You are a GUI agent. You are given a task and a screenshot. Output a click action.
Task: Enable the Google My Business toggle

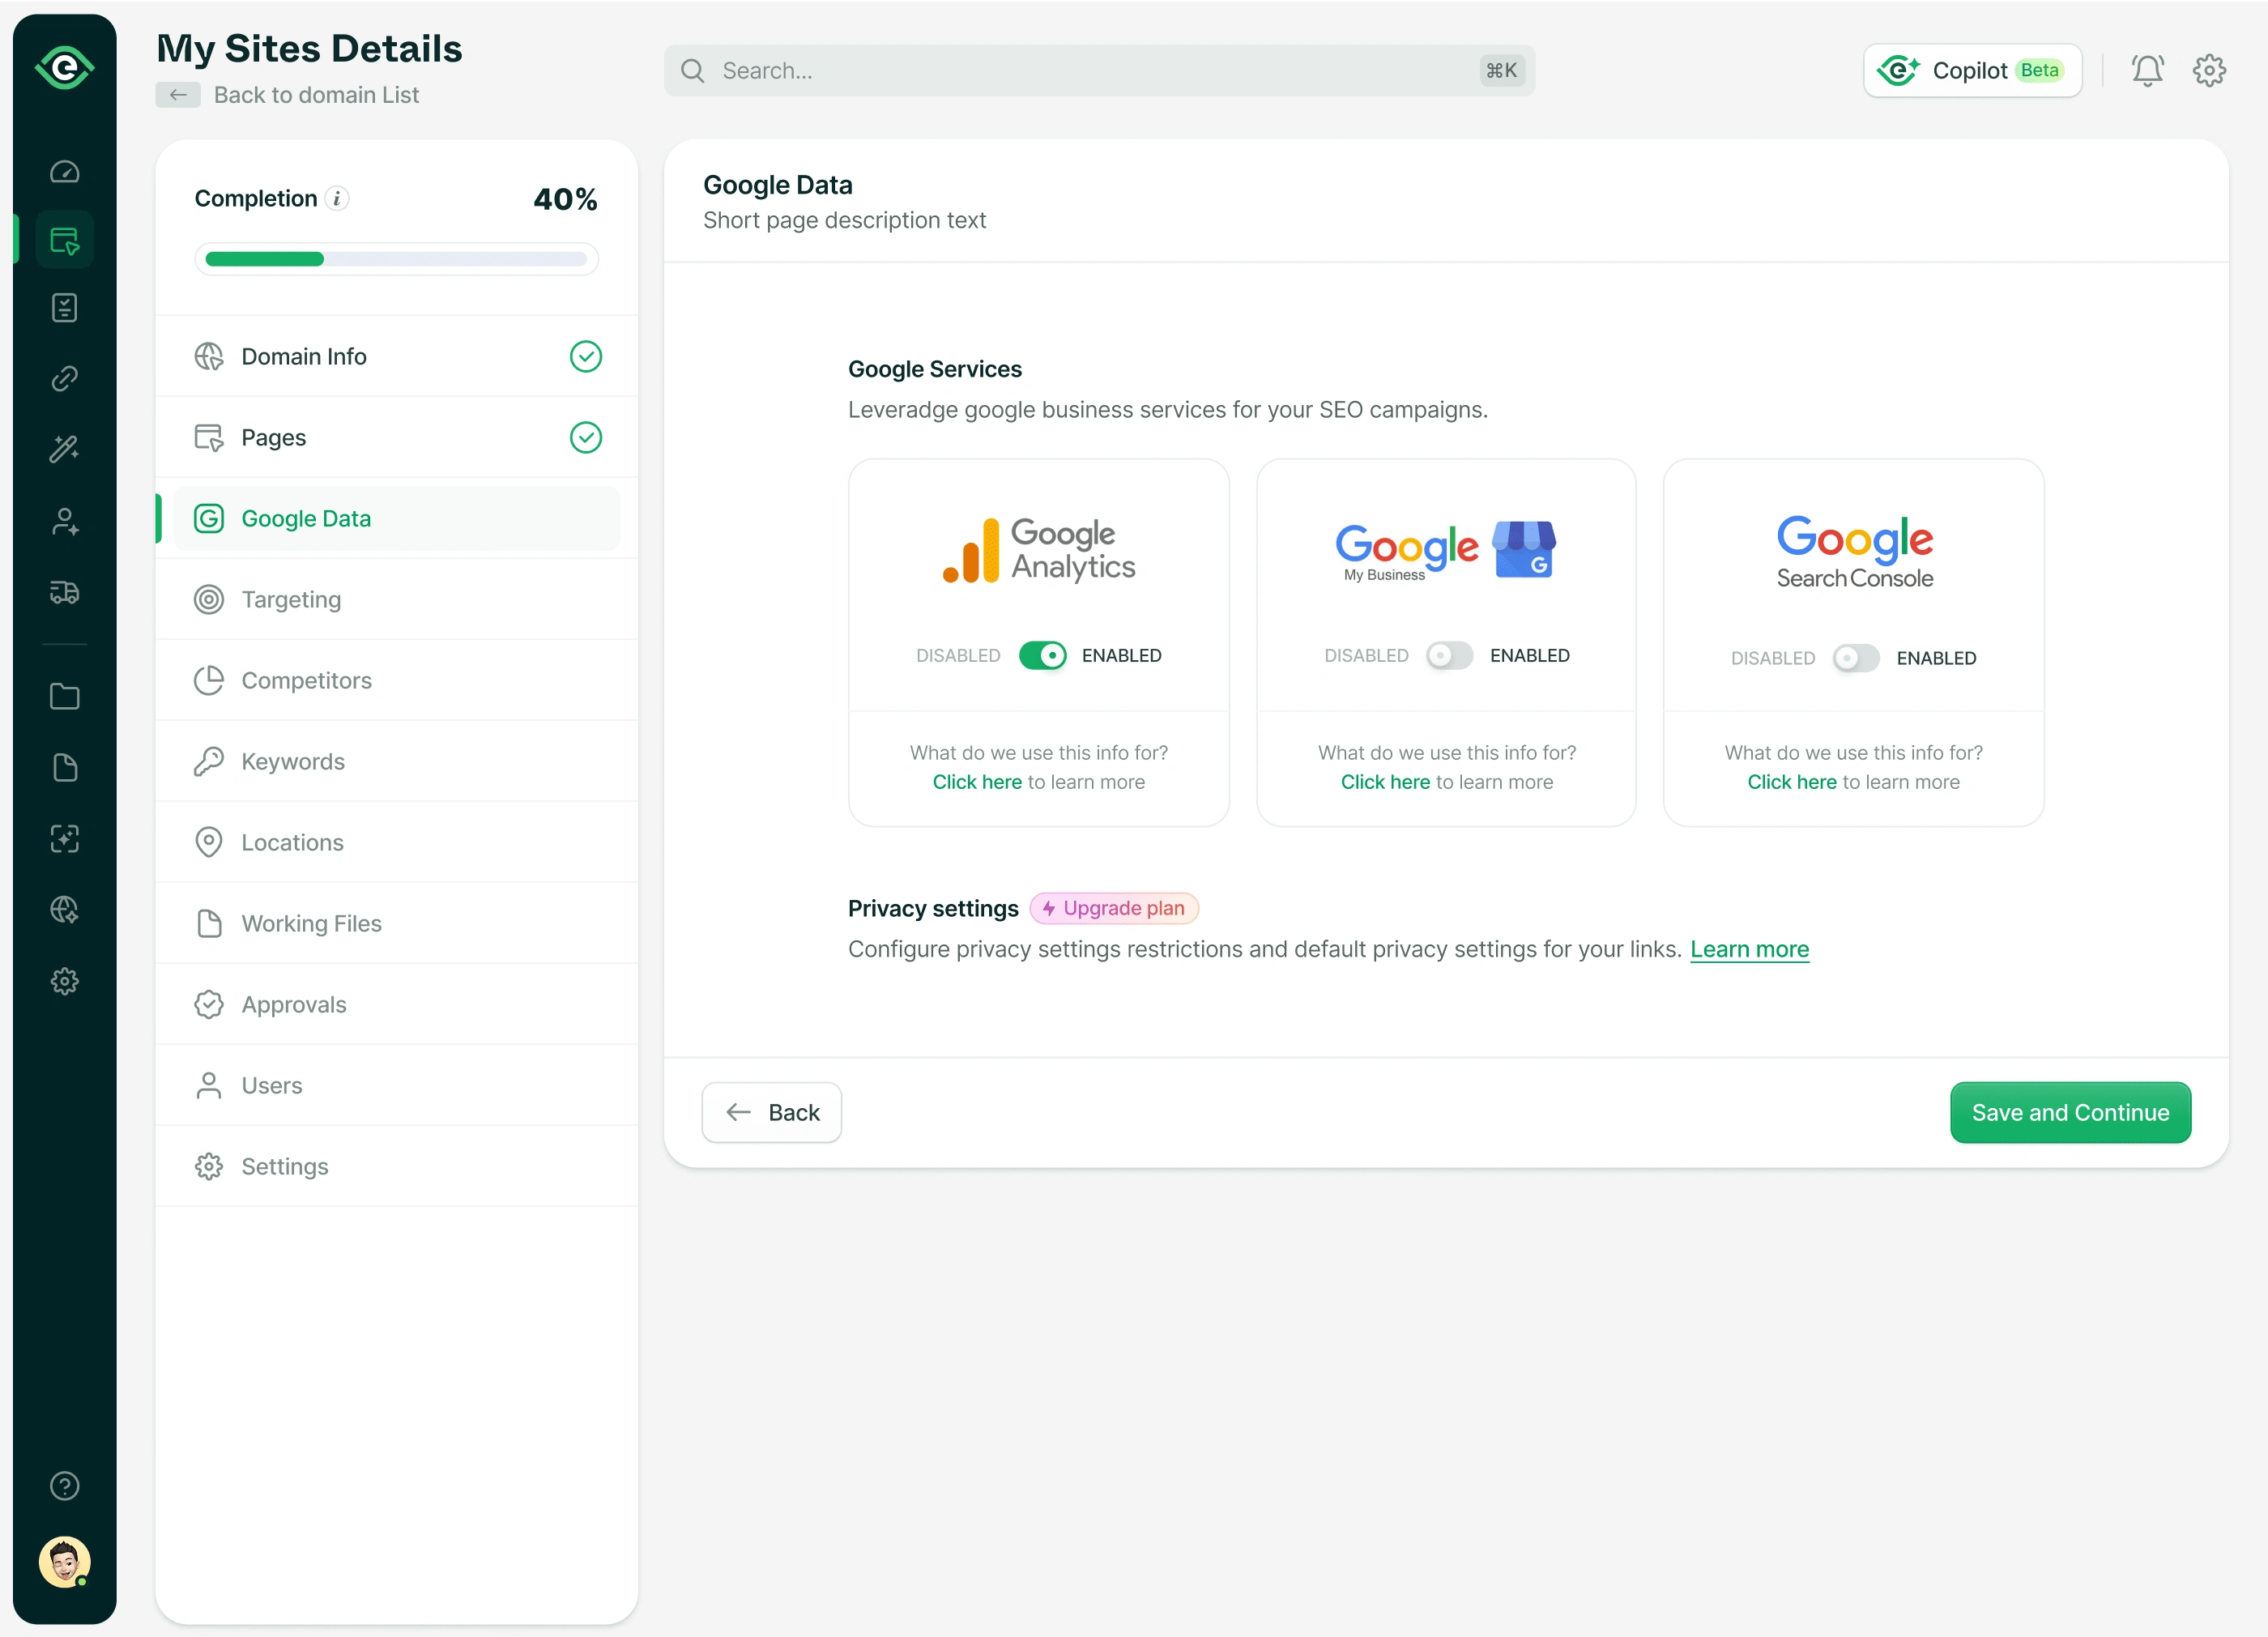(x=1449, y=655)
